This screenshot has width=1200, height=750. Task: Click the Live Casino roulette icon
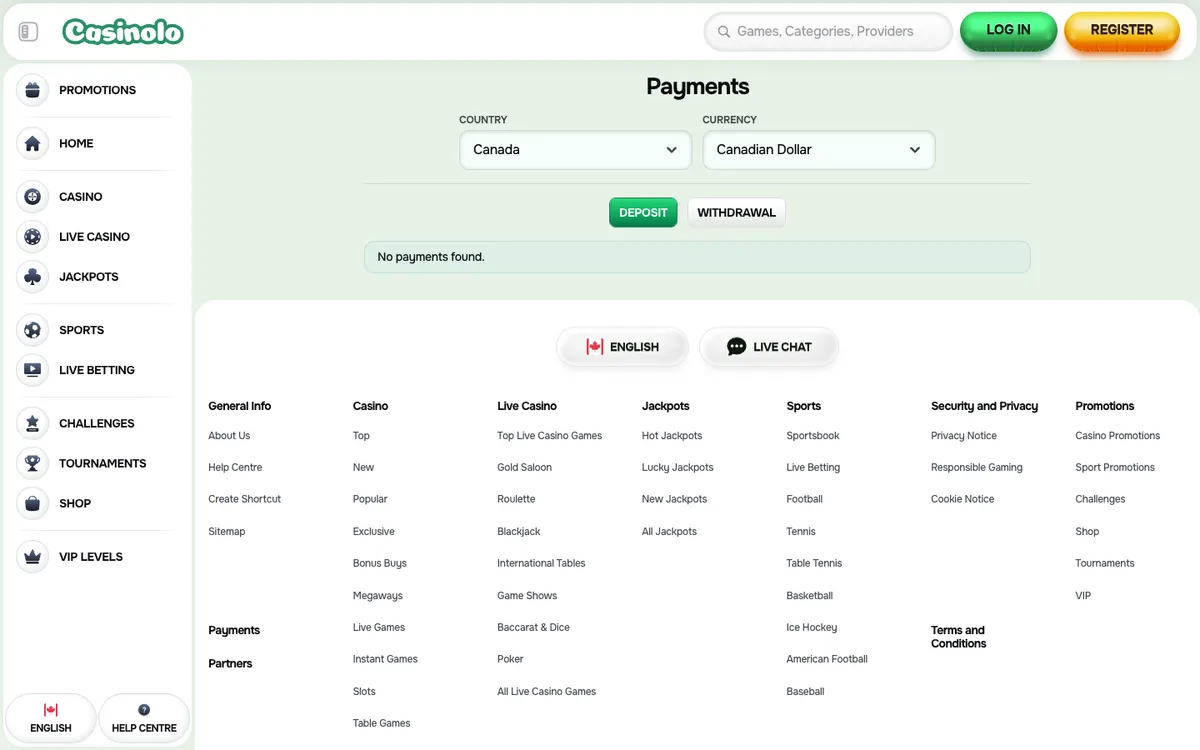tap(32, 237)
